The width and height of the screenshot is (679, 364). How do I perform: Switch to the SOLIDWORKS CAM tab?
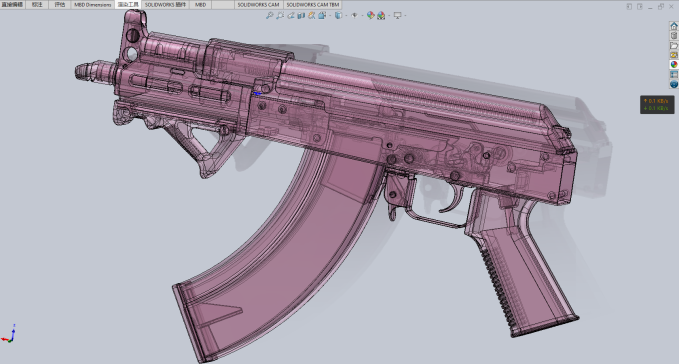(x=258, y=5)
